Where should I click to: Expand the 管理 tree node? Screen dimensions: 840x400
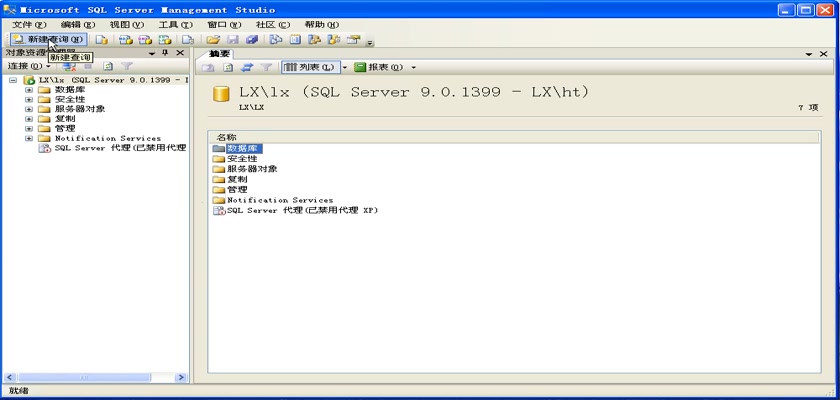(29, 129)
